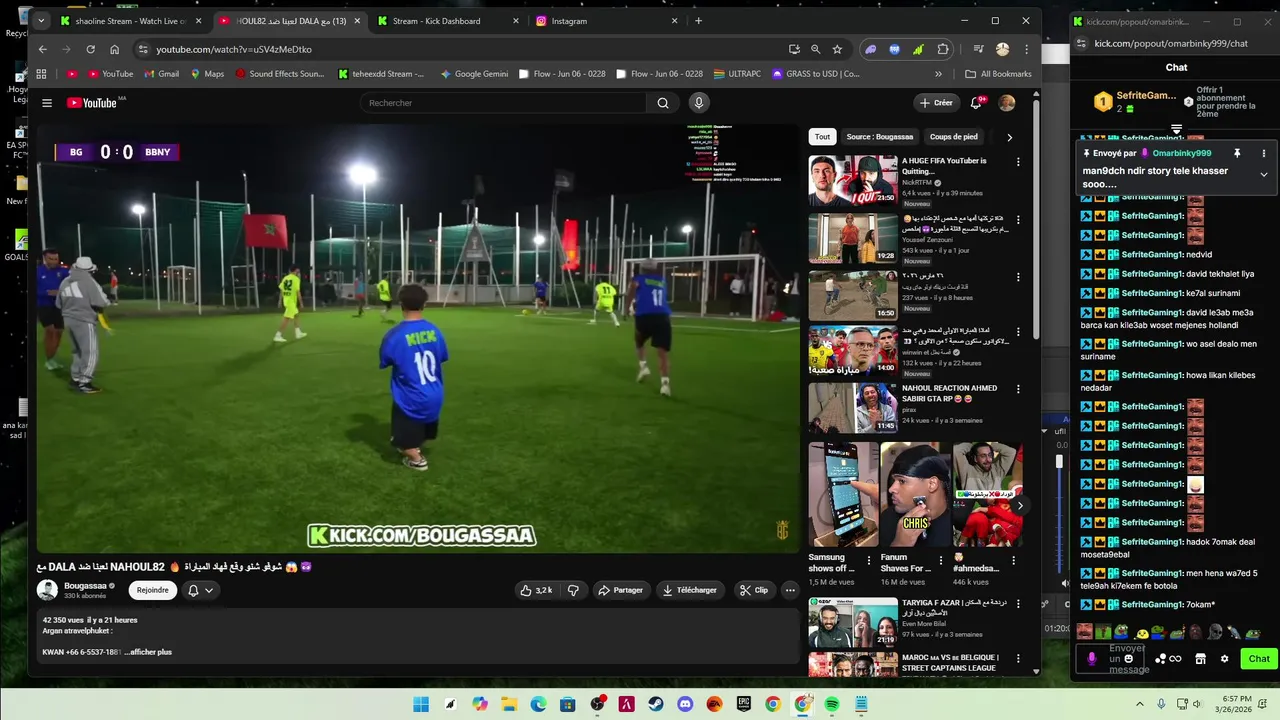Image resolution: width=1280 pixels, height=720 pixels.
Task: Show more bookmarks chevron
Action: pyautogui.click(x=938, y=73)
